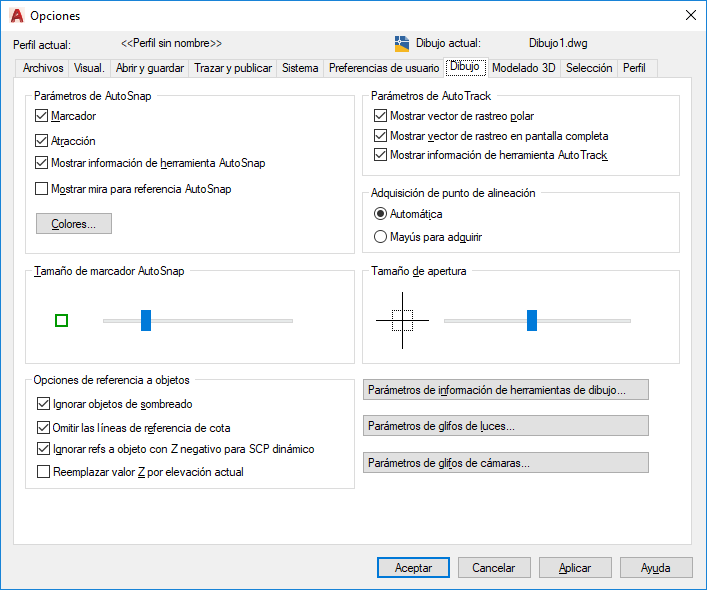Click the AutoSnap marker size slider thumb
The height and width of the screenshot is (590, 707).
146,320
